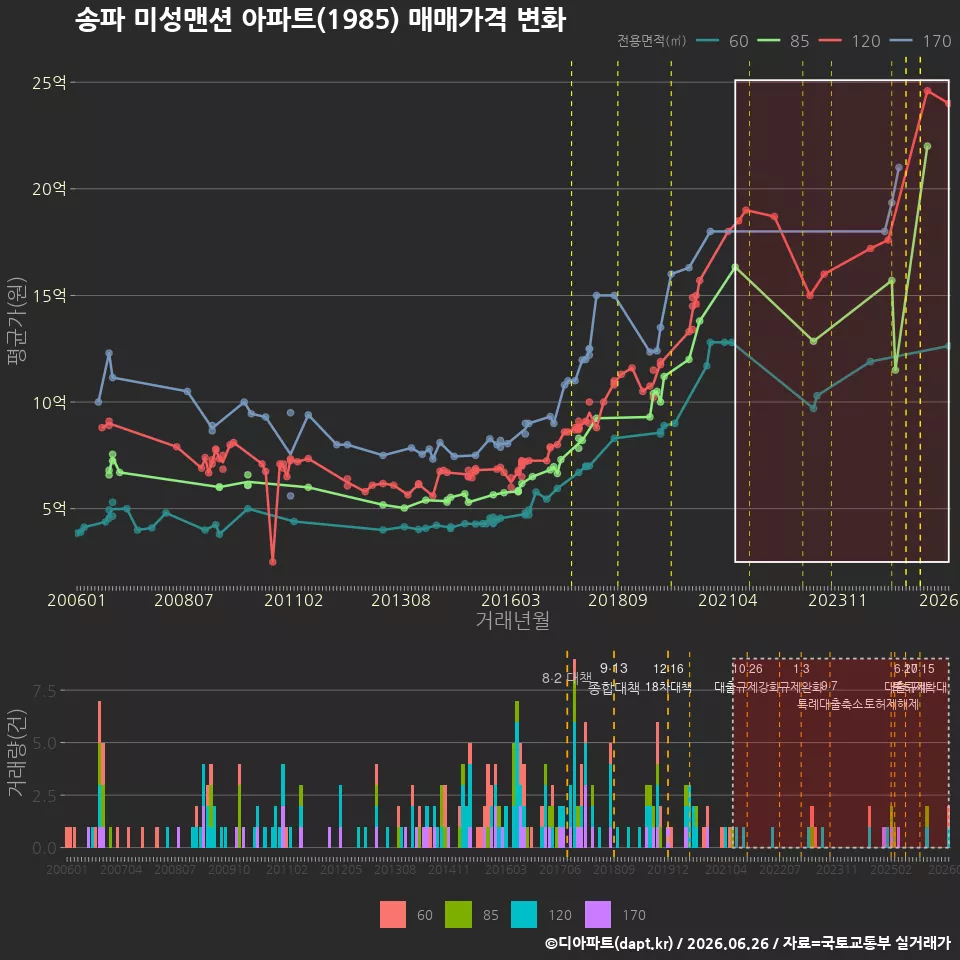Image resolution: width=960 pixels, height=960 pixels.
Task: Click the 25억 y-axis tick label
Action: point(49,83)
